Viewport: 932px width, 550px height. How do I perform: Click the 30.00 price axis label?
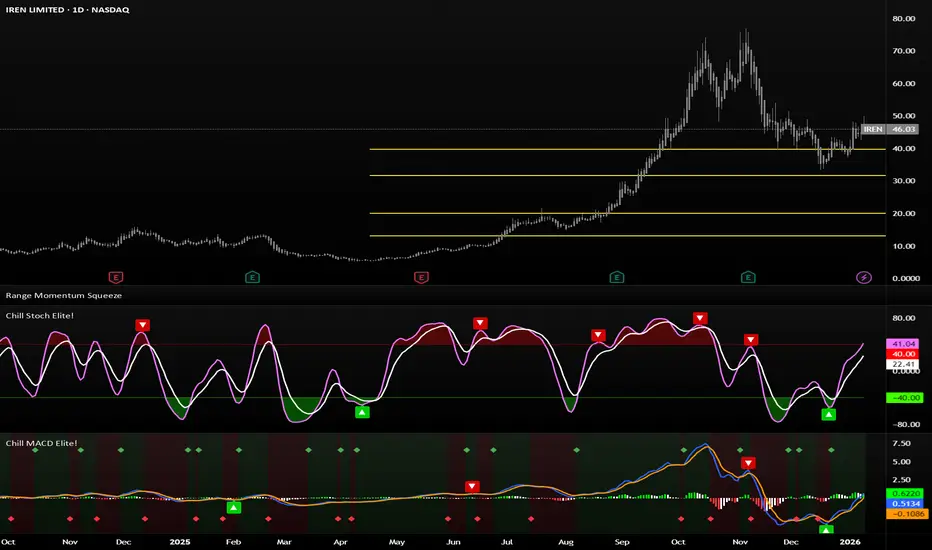tap(903, 181)
